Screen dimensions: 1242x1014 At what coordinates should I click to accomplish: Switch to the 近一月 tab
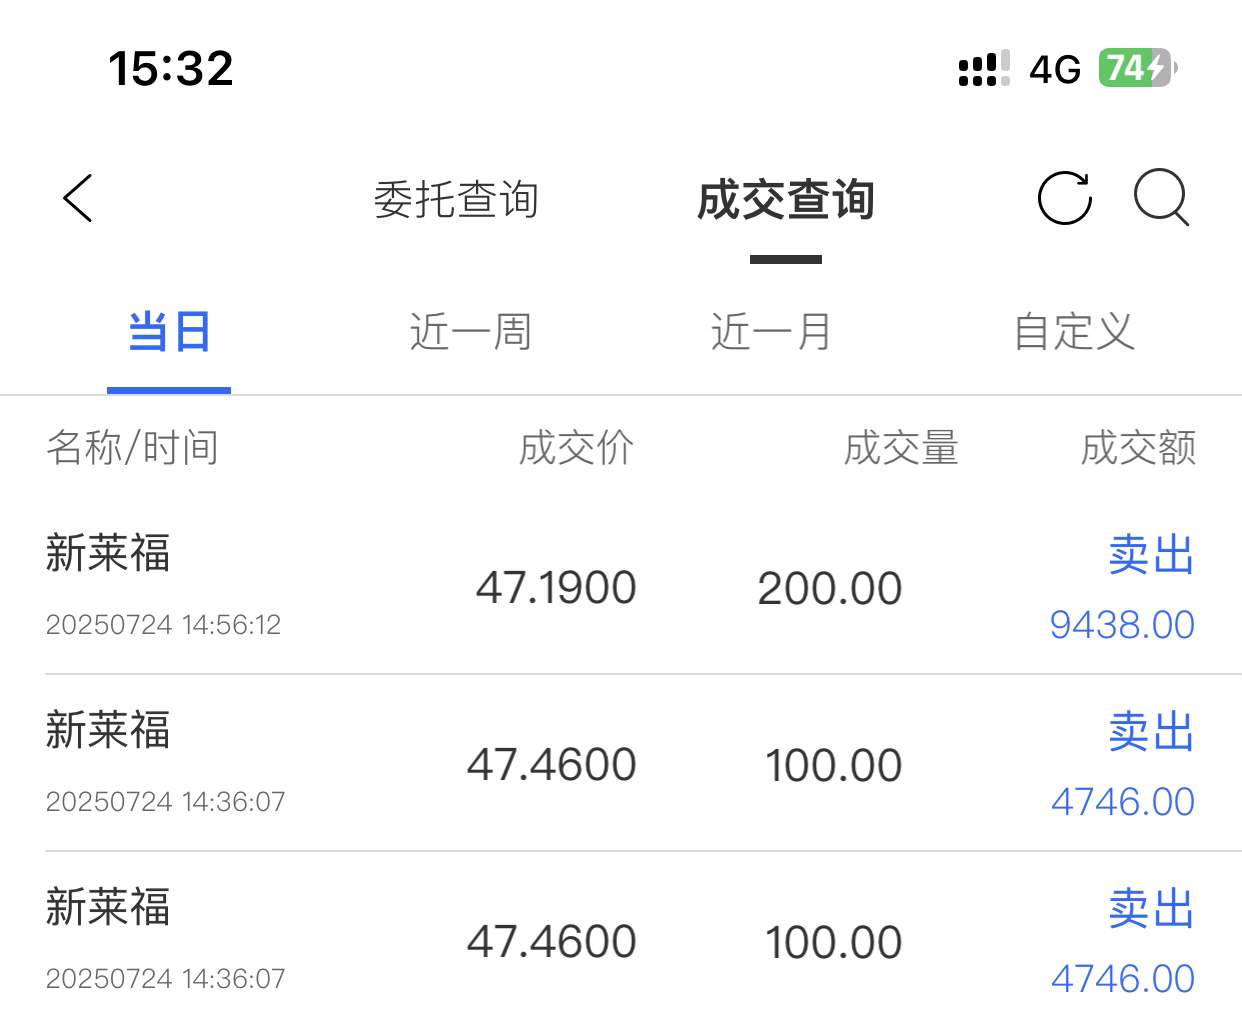coord(771,332)
